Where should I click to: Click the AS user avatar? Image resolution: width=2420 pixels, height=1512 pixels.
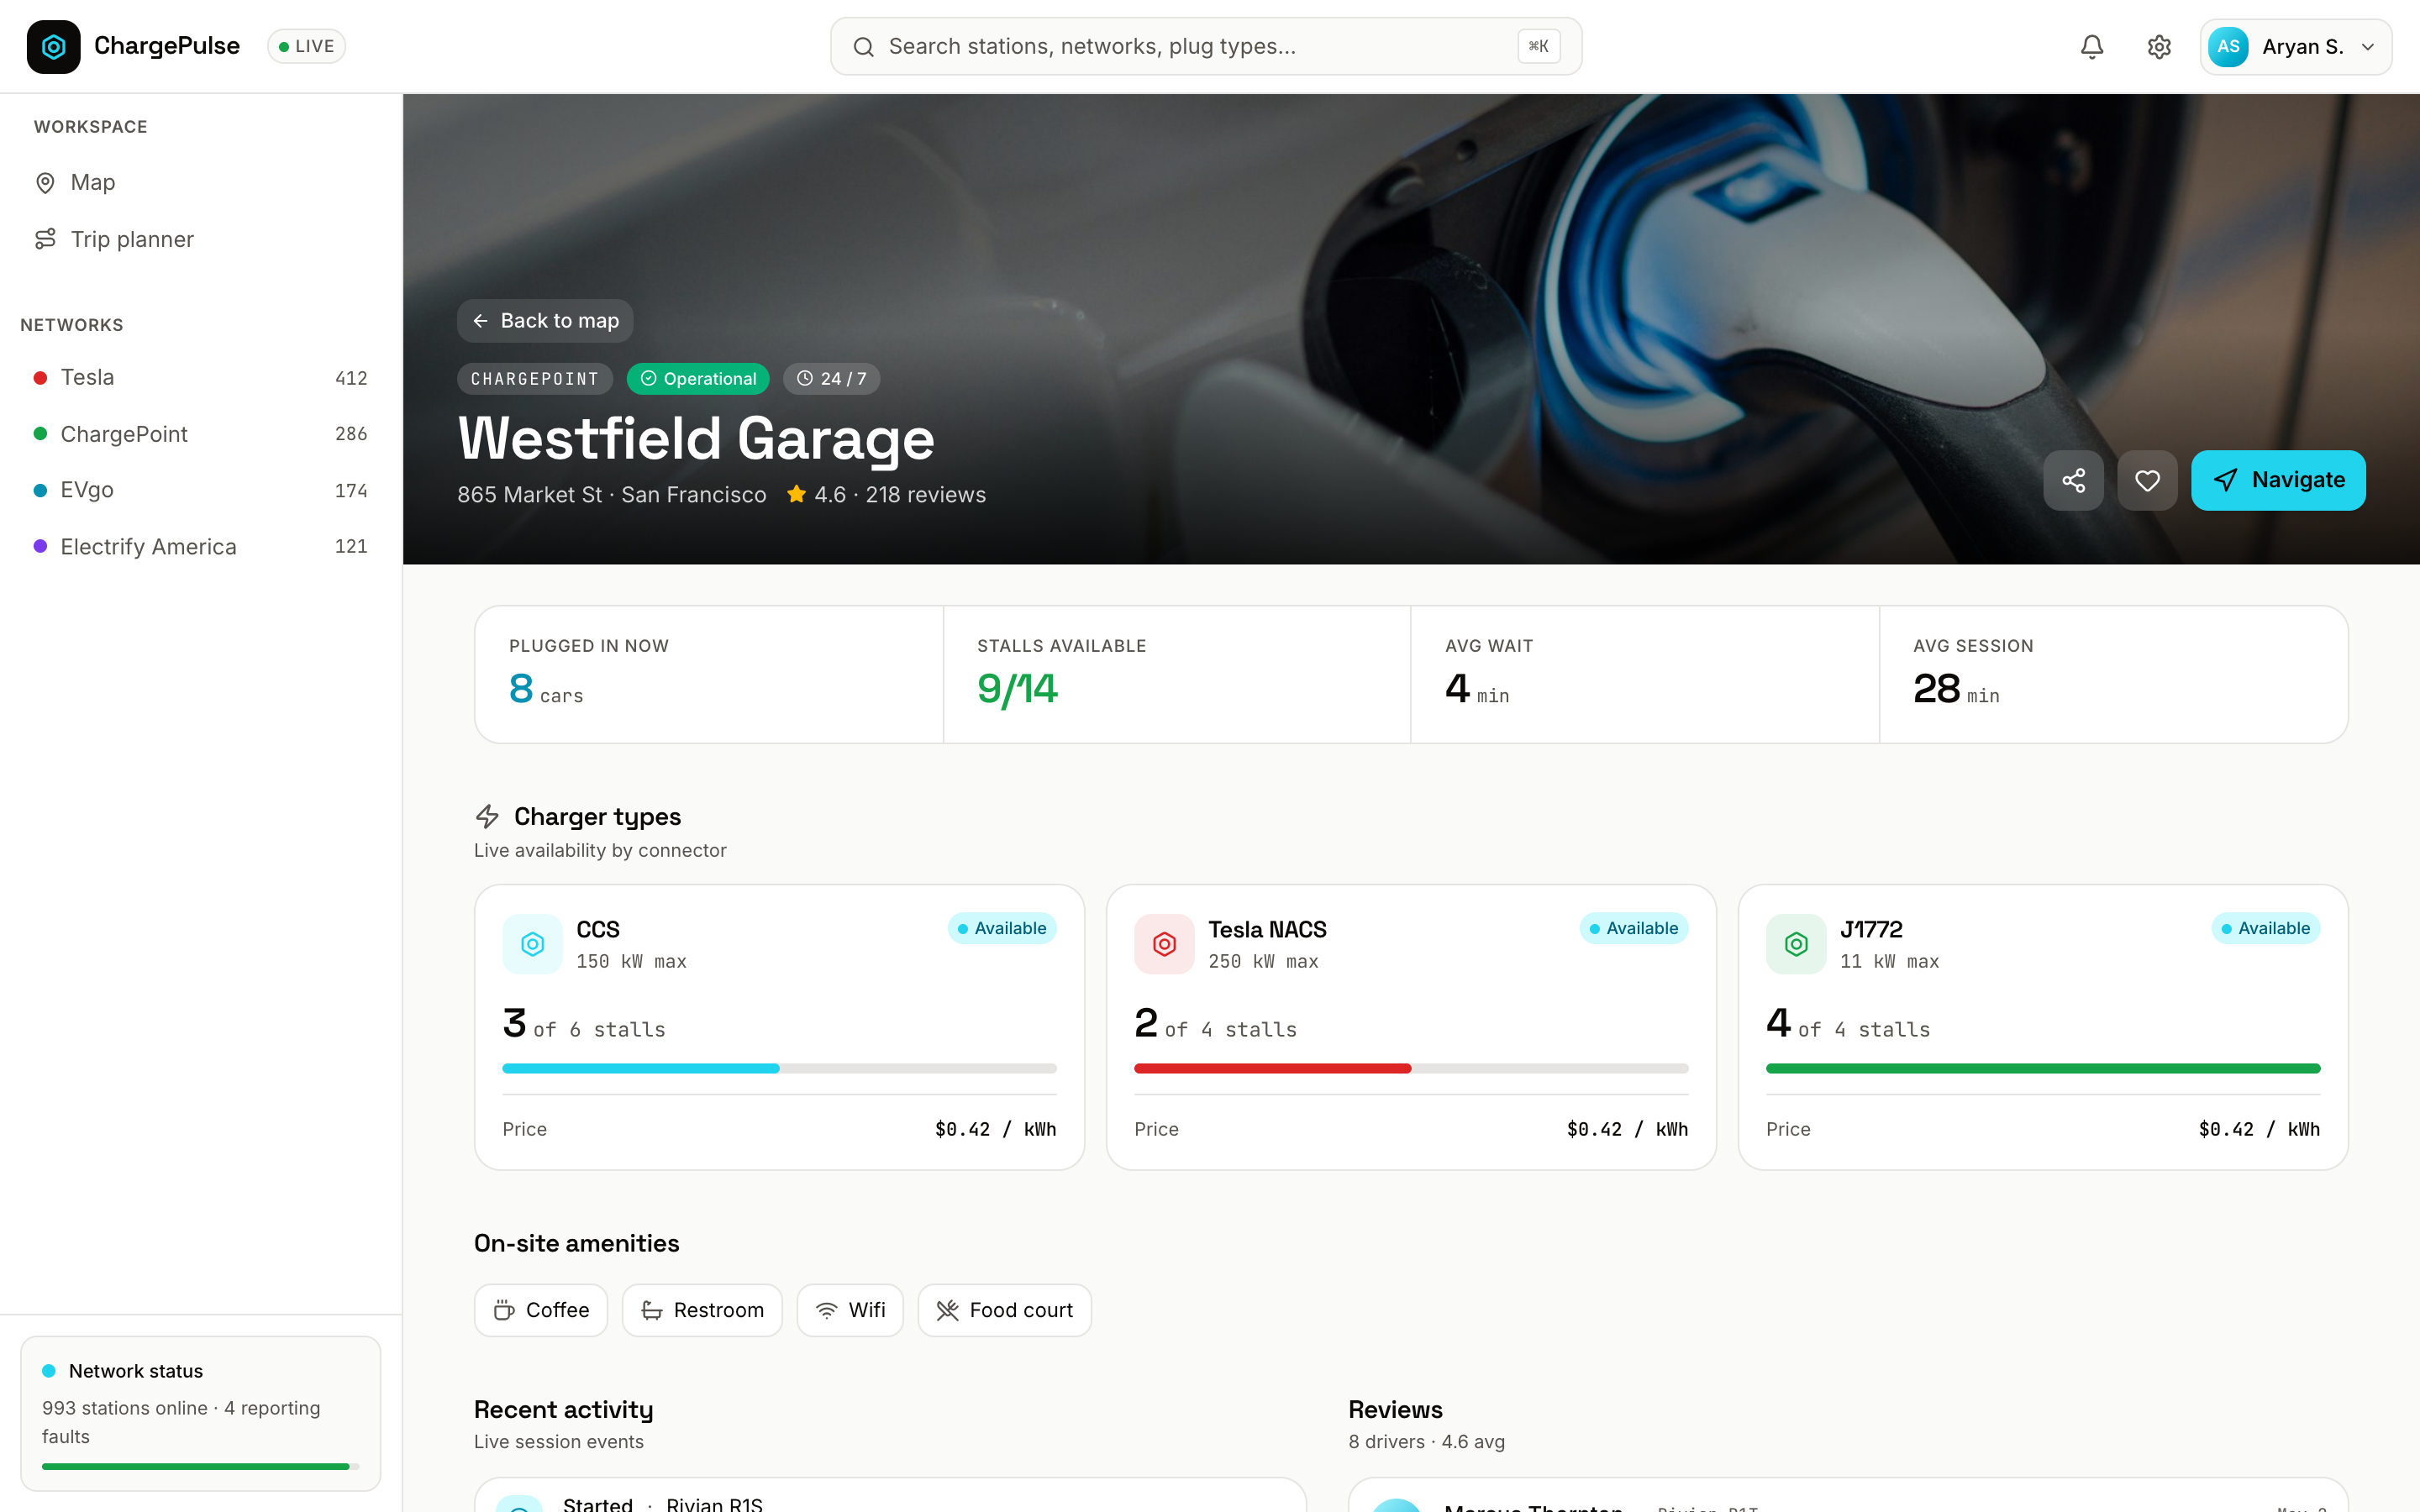click(x=2228, y=47)
